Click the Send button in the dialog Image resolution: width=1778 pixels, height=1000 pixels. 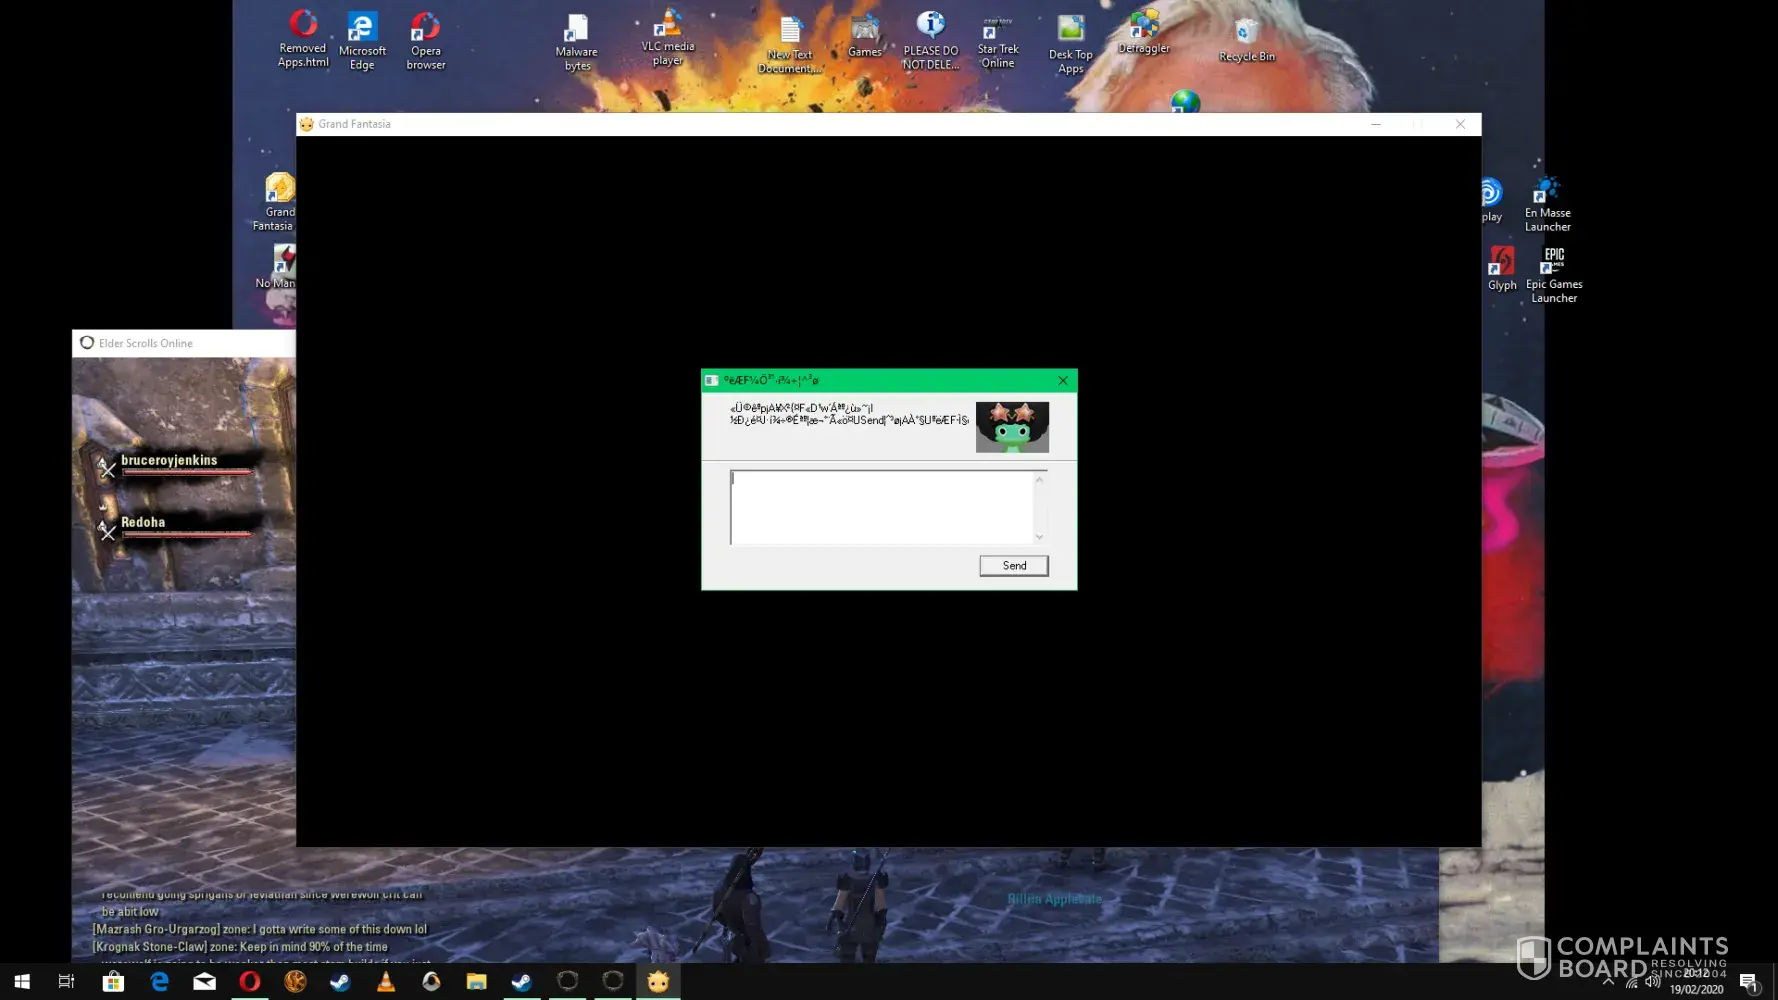1014,566
